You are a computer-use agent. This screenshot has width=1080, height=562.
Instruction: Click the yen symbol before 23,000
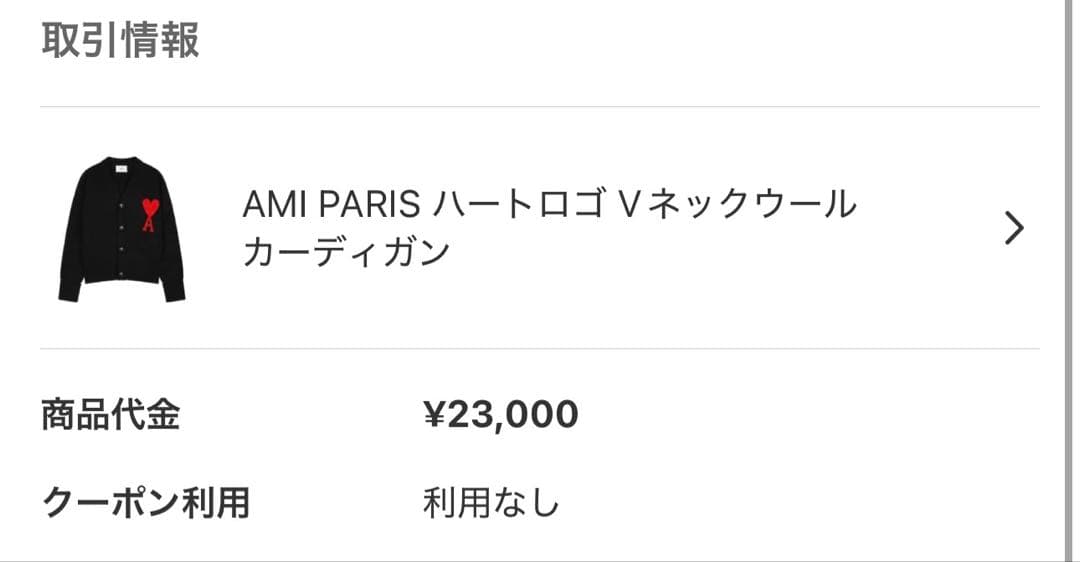[x=434, y=414]
